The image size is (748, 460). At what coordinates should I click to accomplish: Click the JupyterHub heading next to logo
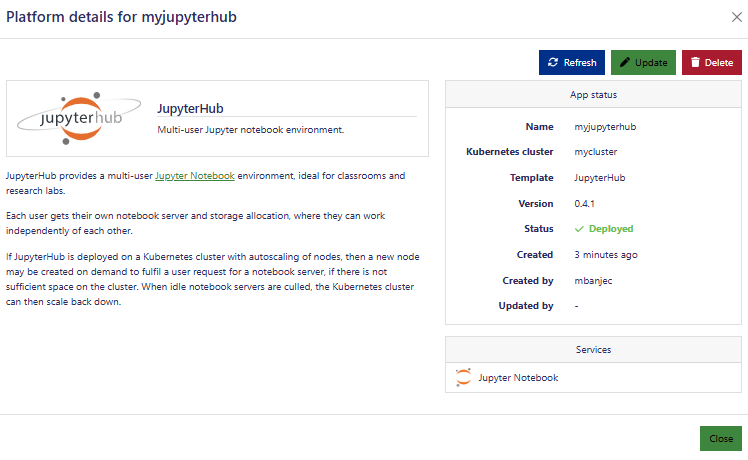pyautogui.click(x=188, y=108)
